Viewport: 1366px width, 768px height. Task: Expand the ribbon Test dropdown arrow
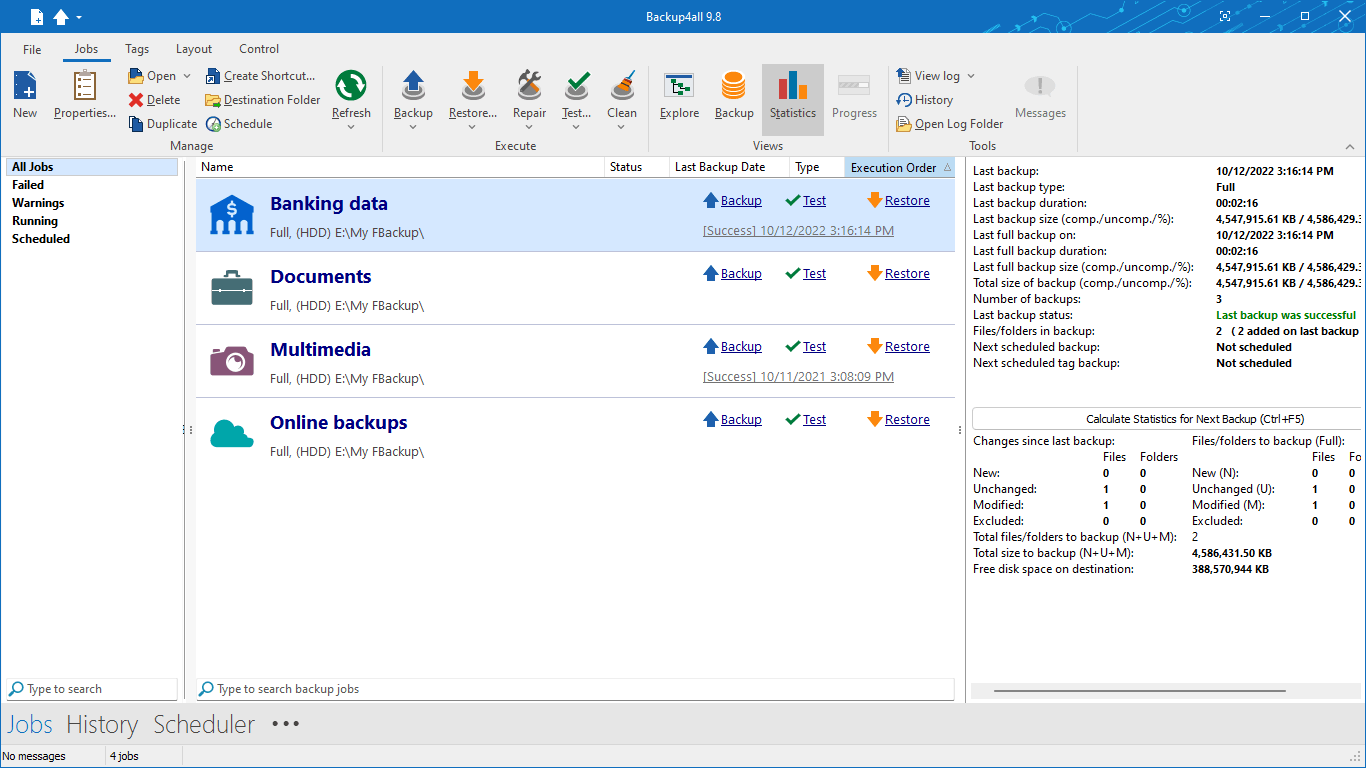point(576,127)
